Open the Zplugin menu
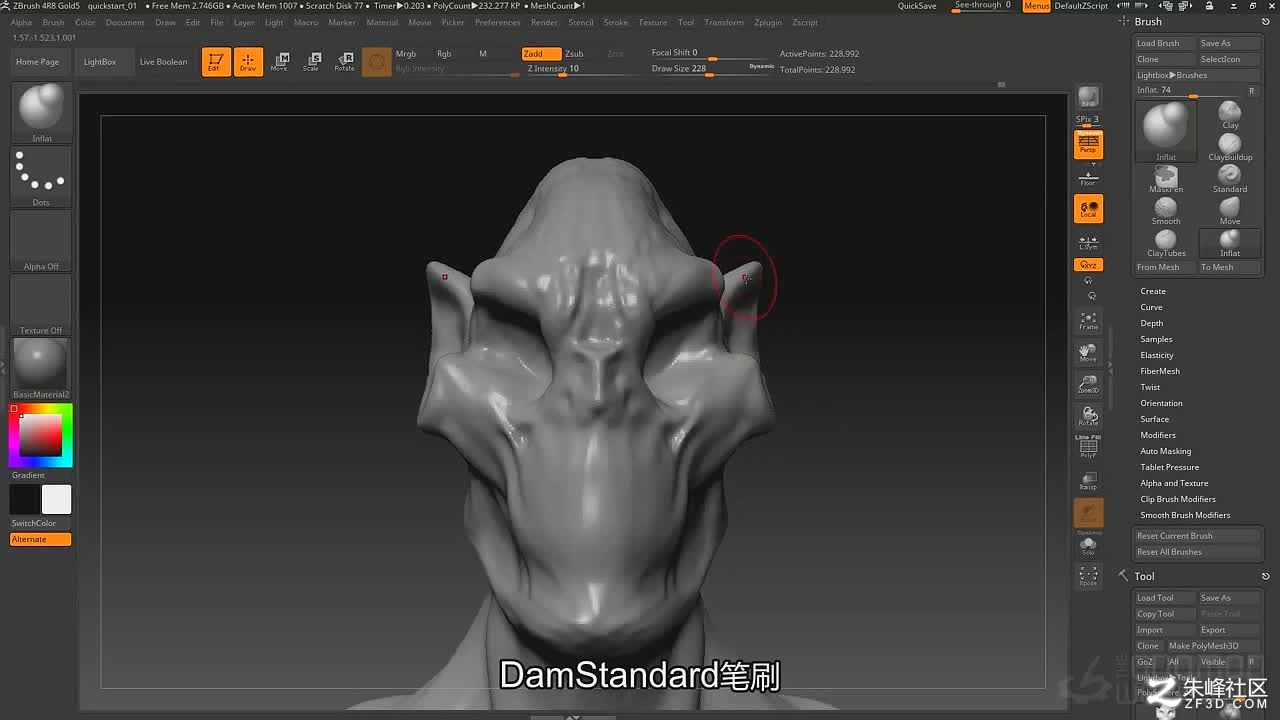Screen dimensions: 1280x720 [x=768, y=22]
